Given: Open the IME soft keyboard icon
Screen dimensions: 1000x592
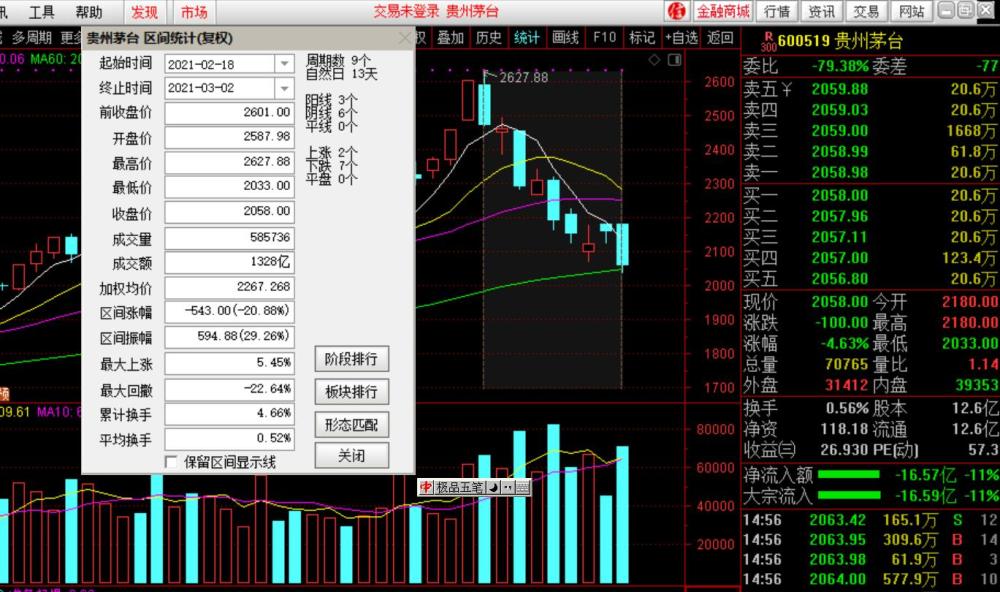Looking at the screenshot, I should click(522, 487).
